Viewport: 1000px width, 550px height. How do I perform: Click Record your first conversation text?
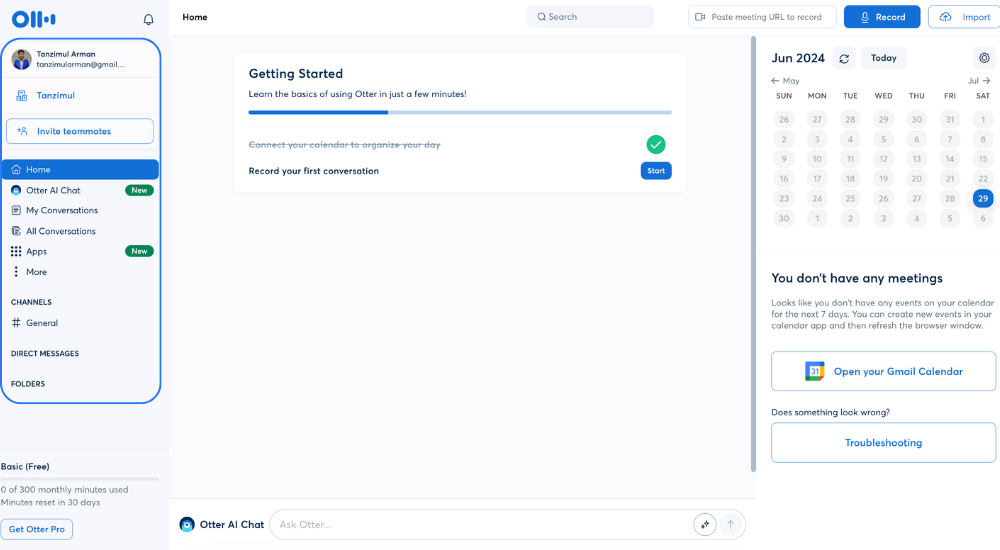tap(314, 171)
